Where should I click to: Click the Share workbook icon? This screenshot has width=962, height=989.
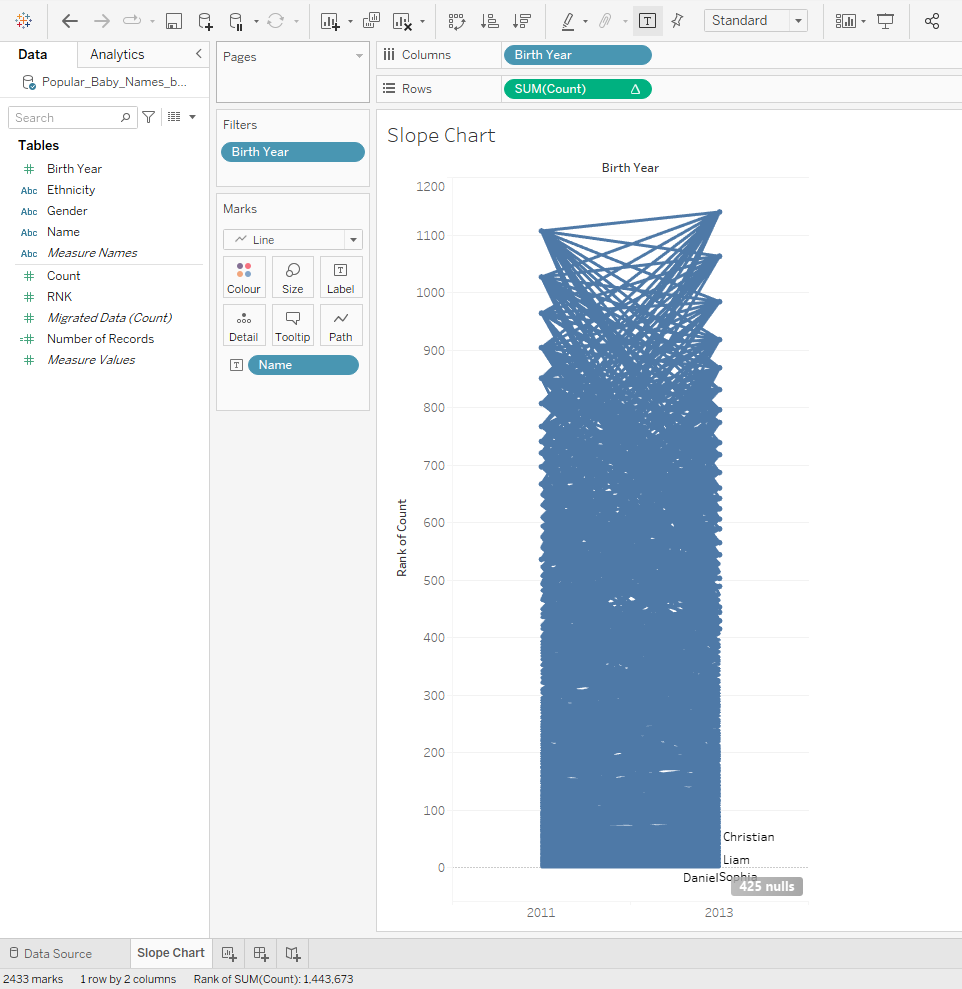932,21
